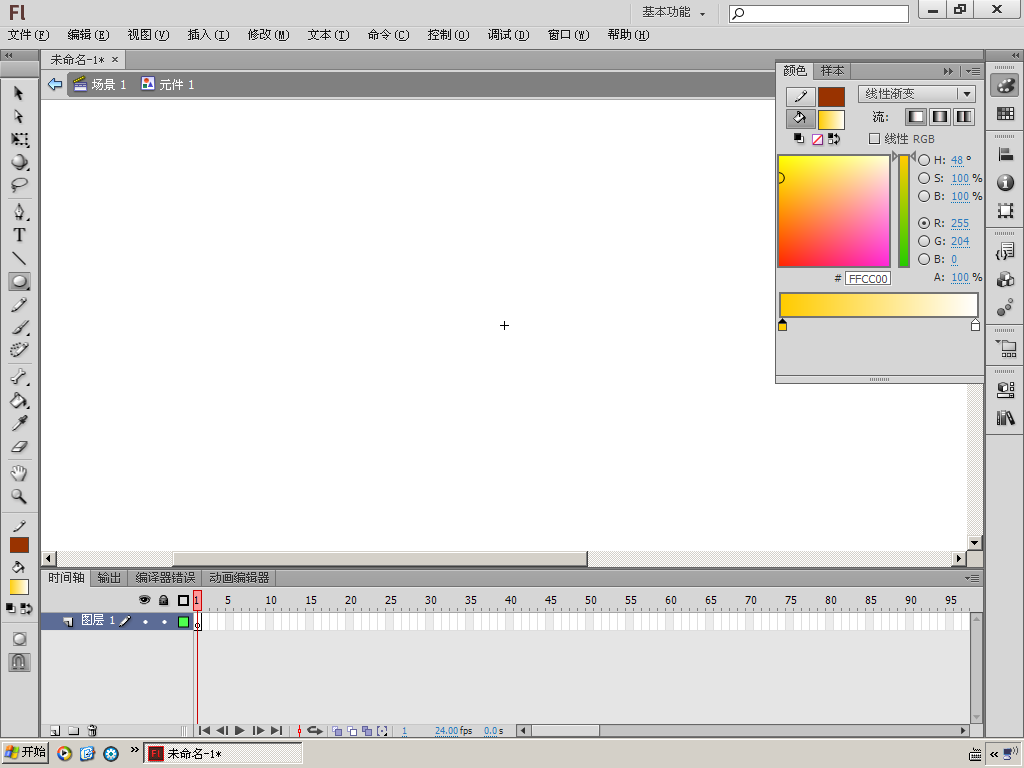Select the Paint Bucket tool
1024x768 pixels.
(19, 401)
